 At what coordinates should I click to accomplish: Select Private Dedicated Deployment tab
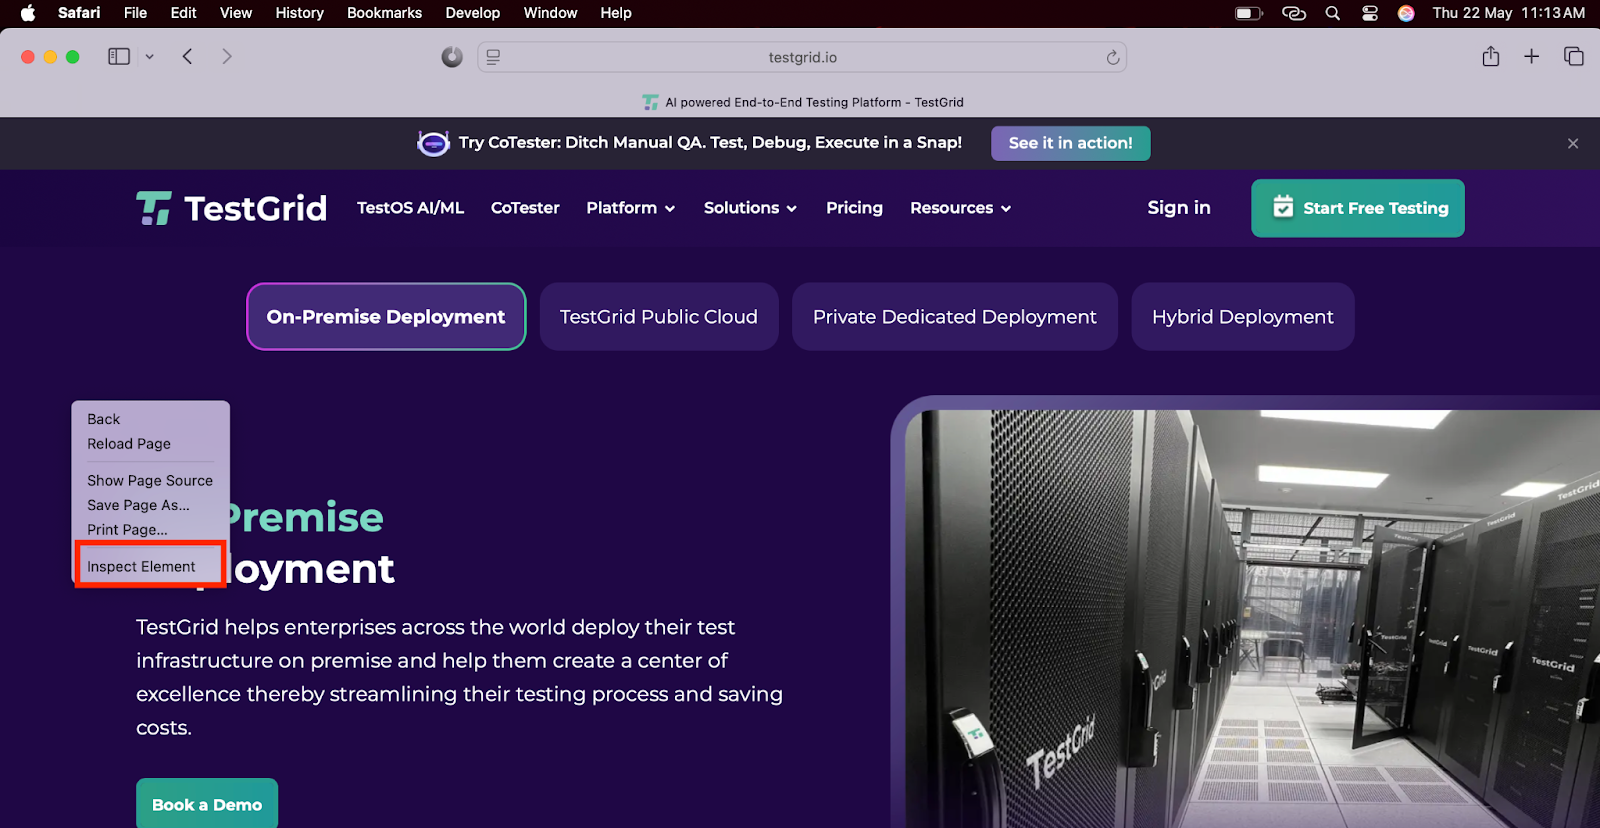955,317
